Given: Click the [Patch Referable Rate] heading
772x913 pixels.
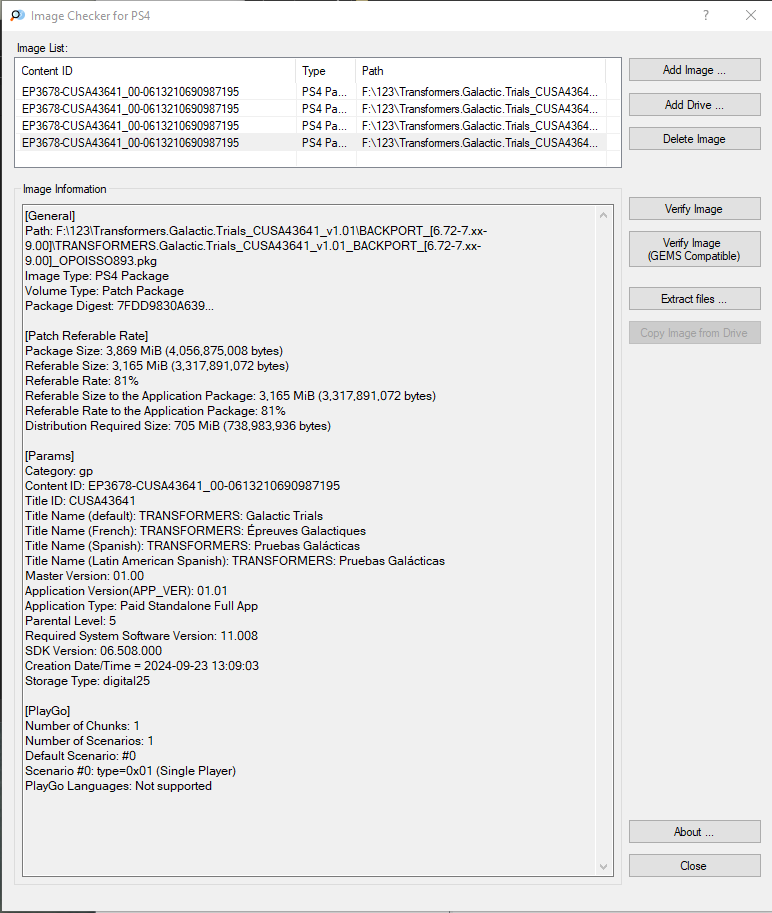Looking at the screenshot, I should pyautogui.click(x=87, y=336).
